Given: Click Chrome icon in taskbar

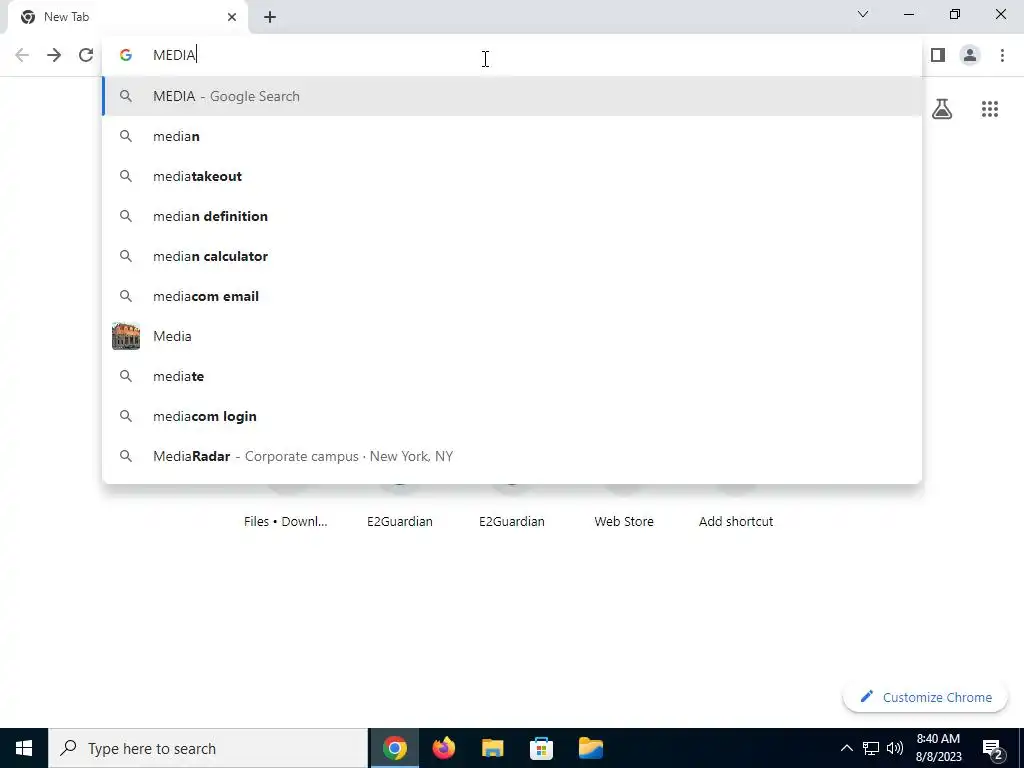Looking at the screenshot, I should point(394,748).
